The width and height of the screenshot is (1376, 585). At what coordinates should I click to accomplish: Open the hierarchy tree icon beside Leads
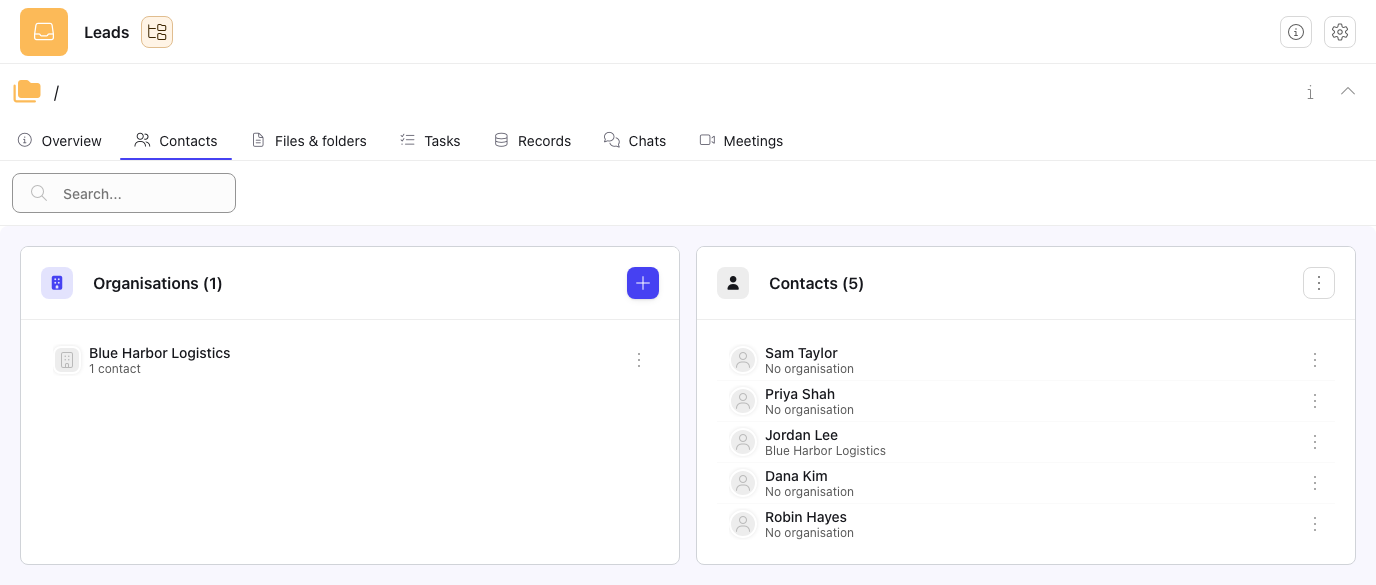pos(157,32)
